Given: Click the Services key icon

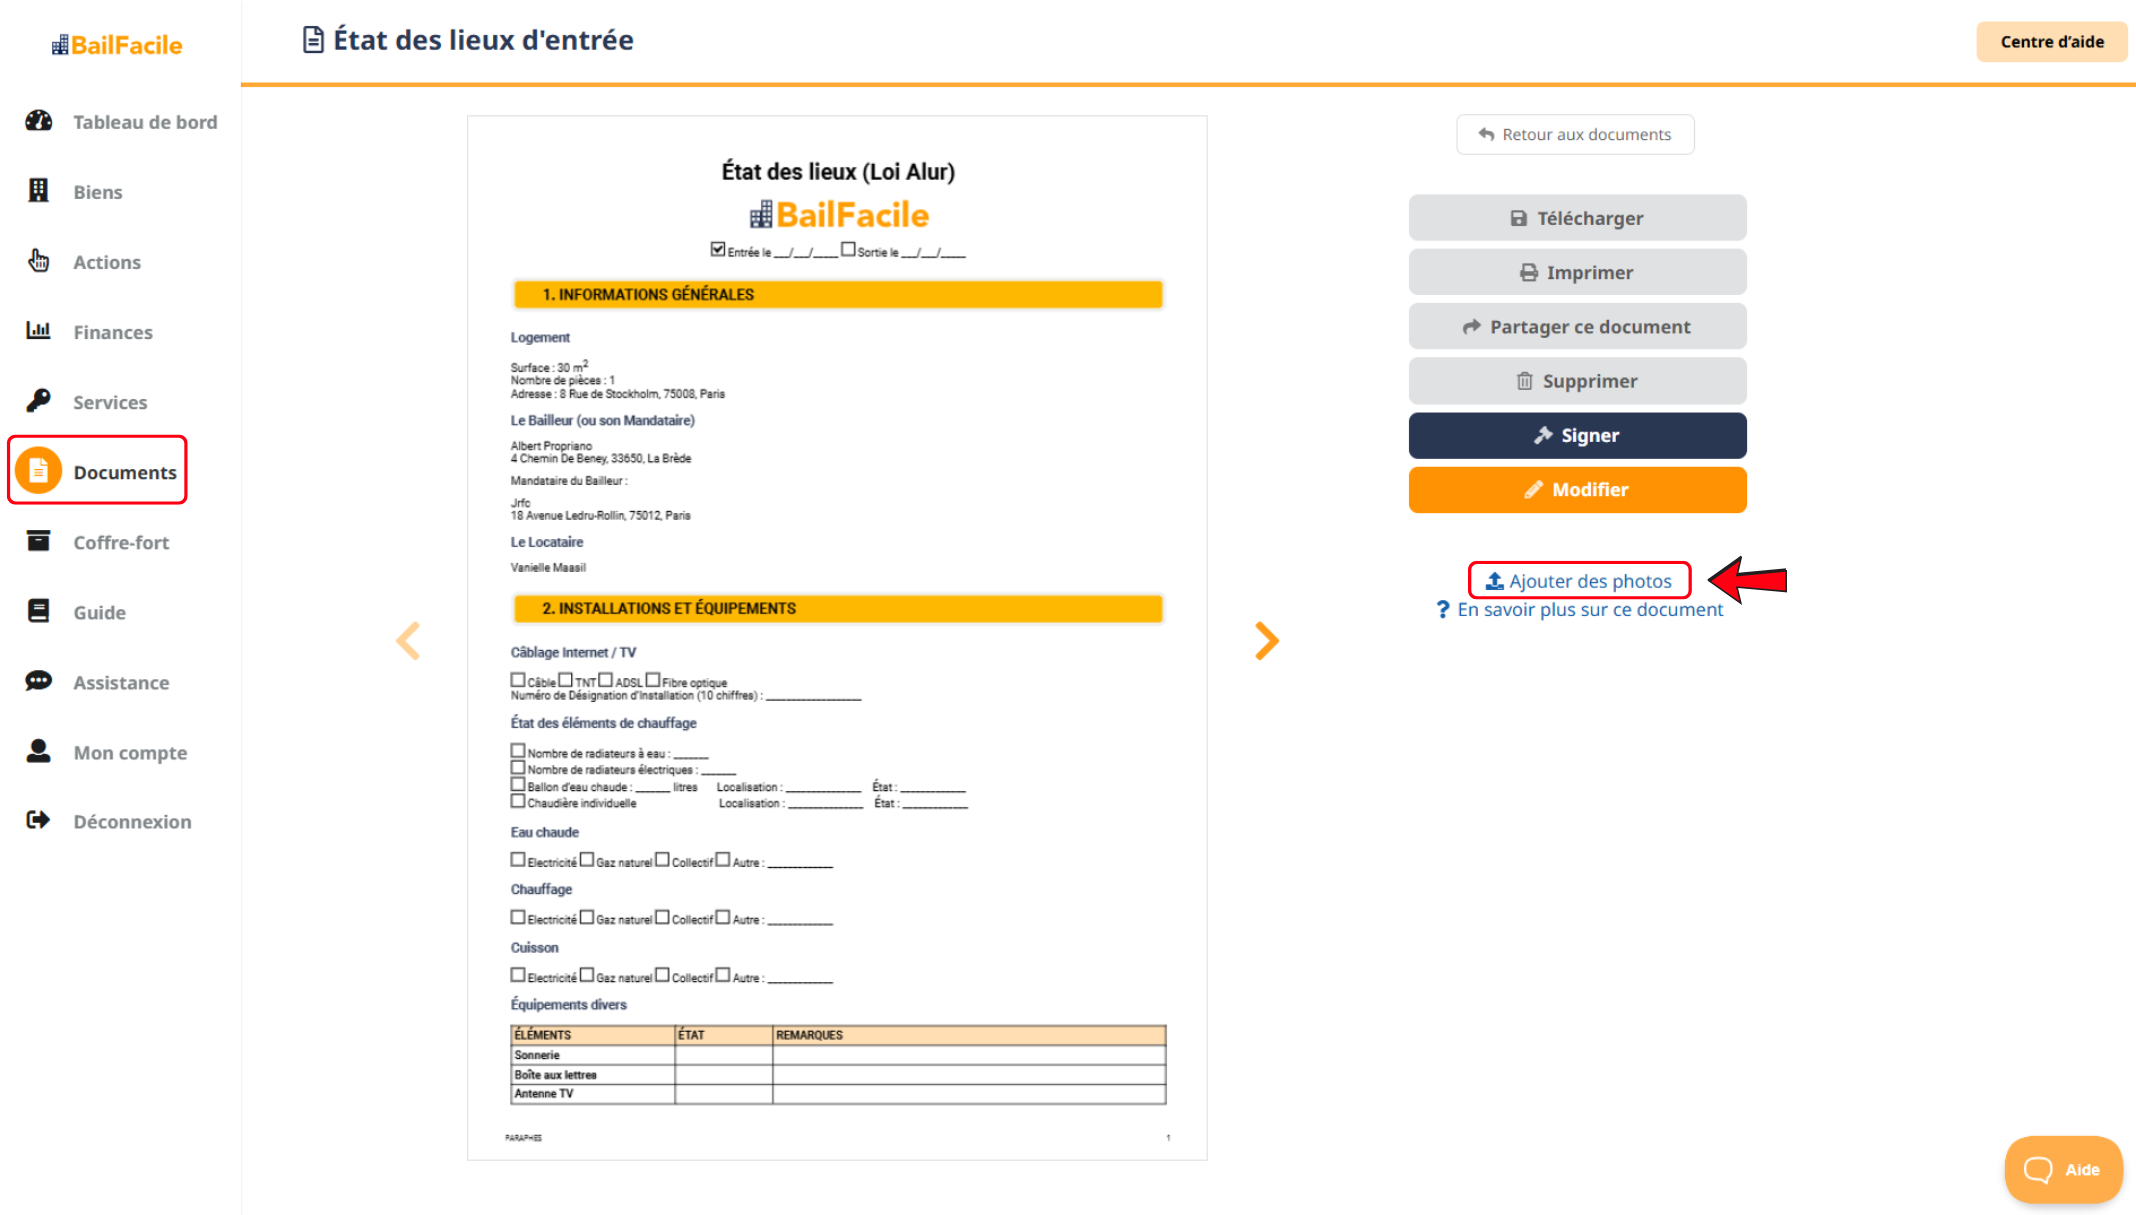Looking at the screenshot, I should (x=39, y=401).
